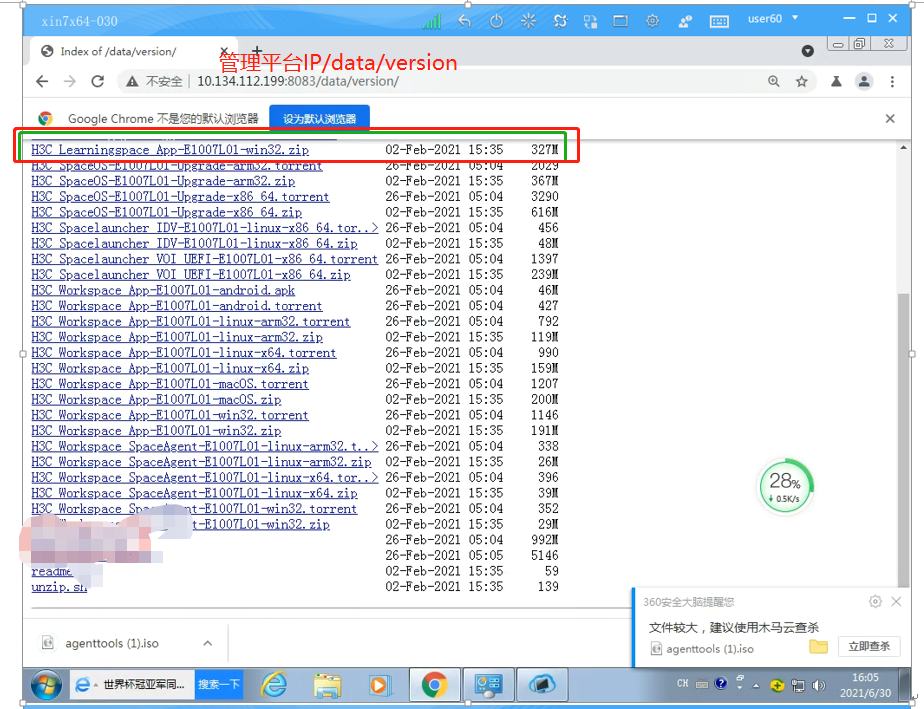The height and width of the screenshot is (709, 924).
Task: Click the not secure warning icon
Action: point(132,81)
